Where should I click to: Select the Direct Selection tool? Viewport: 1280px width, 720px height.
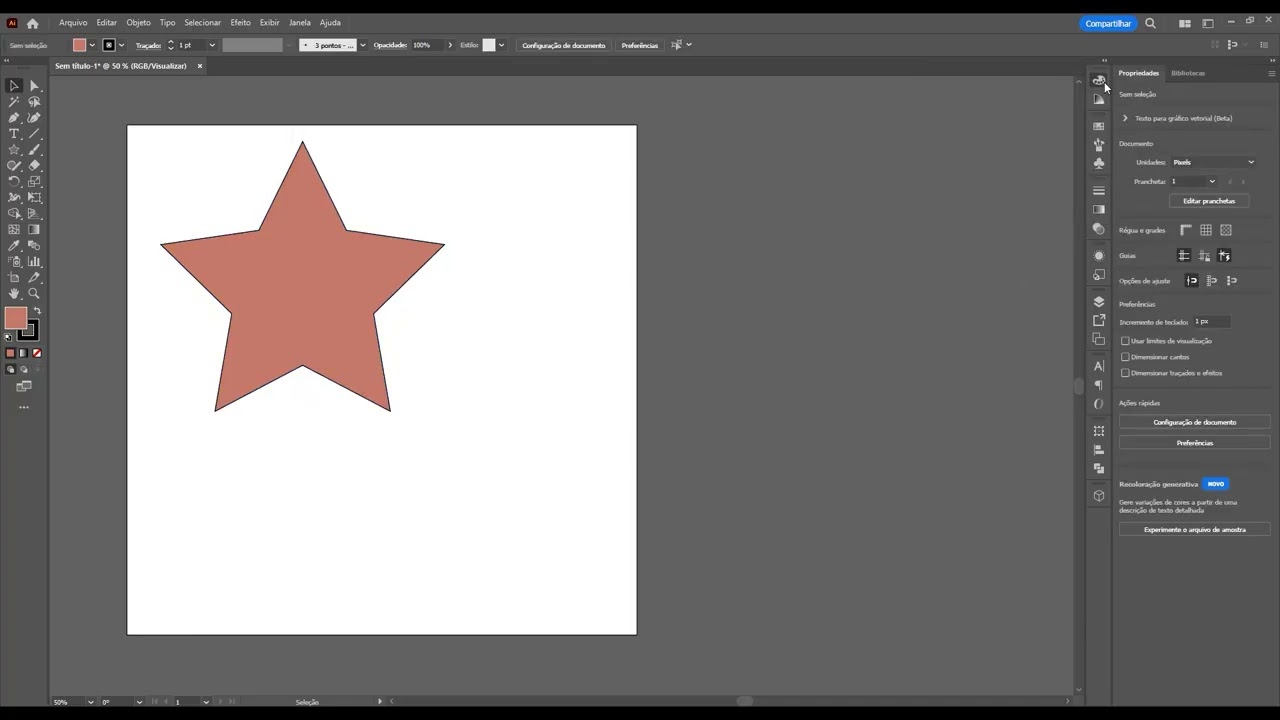[x=34, y=86]
